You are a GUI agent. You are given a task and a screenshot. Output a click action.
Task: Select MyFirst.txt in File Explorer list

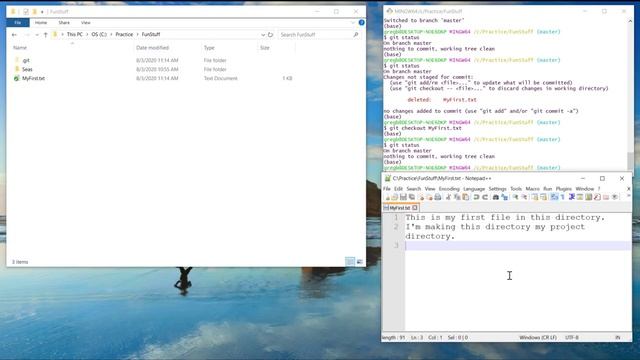tap(33, 78)
